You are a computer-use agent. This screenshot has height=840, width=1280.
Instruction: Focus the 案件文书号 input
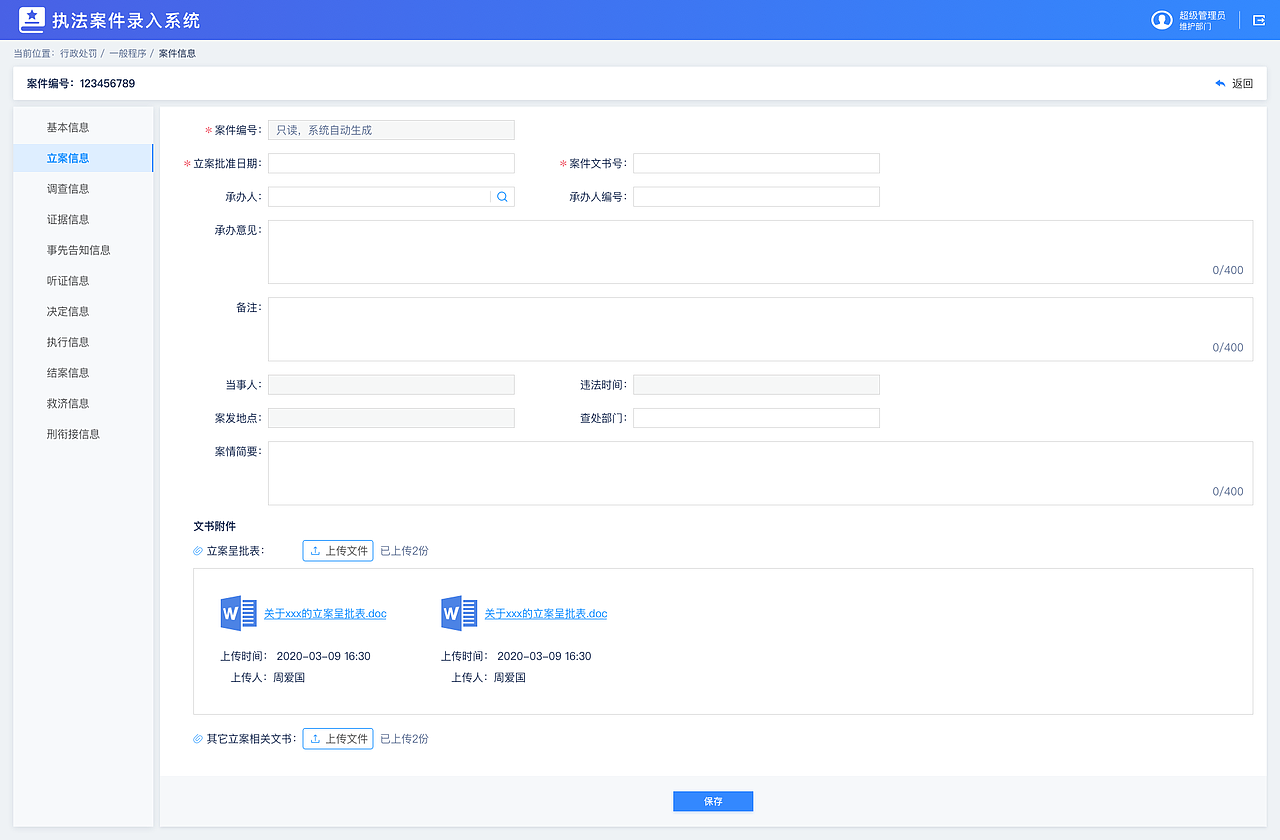756,163
